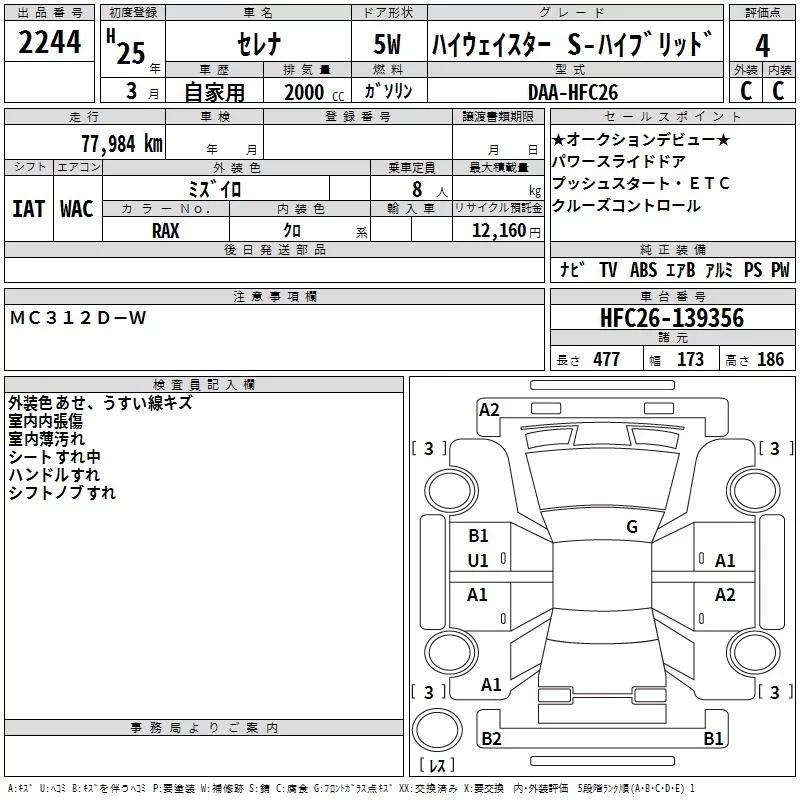This screenshot has height=800, width=800.
Task: Click chassis number HFC26-139356
Action: pyautogui.click(x=672, y=318)
